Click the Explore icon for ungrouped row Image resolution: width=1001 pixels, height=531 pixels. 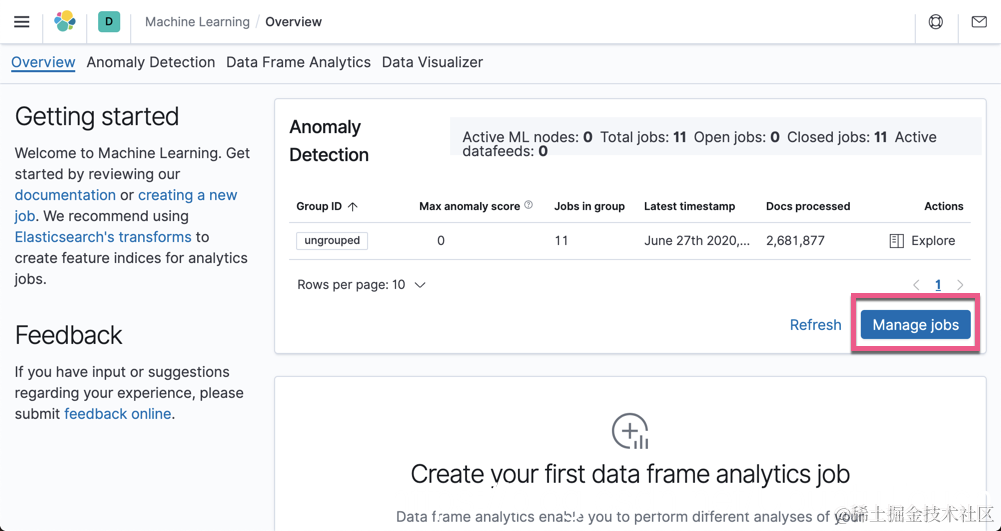click(x=896, y=241)
